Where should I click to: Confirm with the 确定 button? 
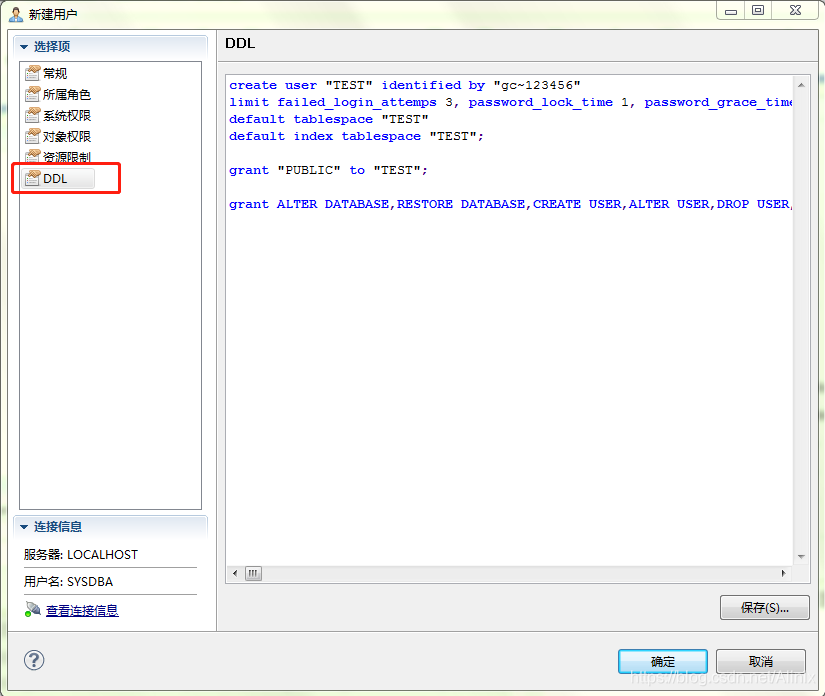click(x=662, y=661)
